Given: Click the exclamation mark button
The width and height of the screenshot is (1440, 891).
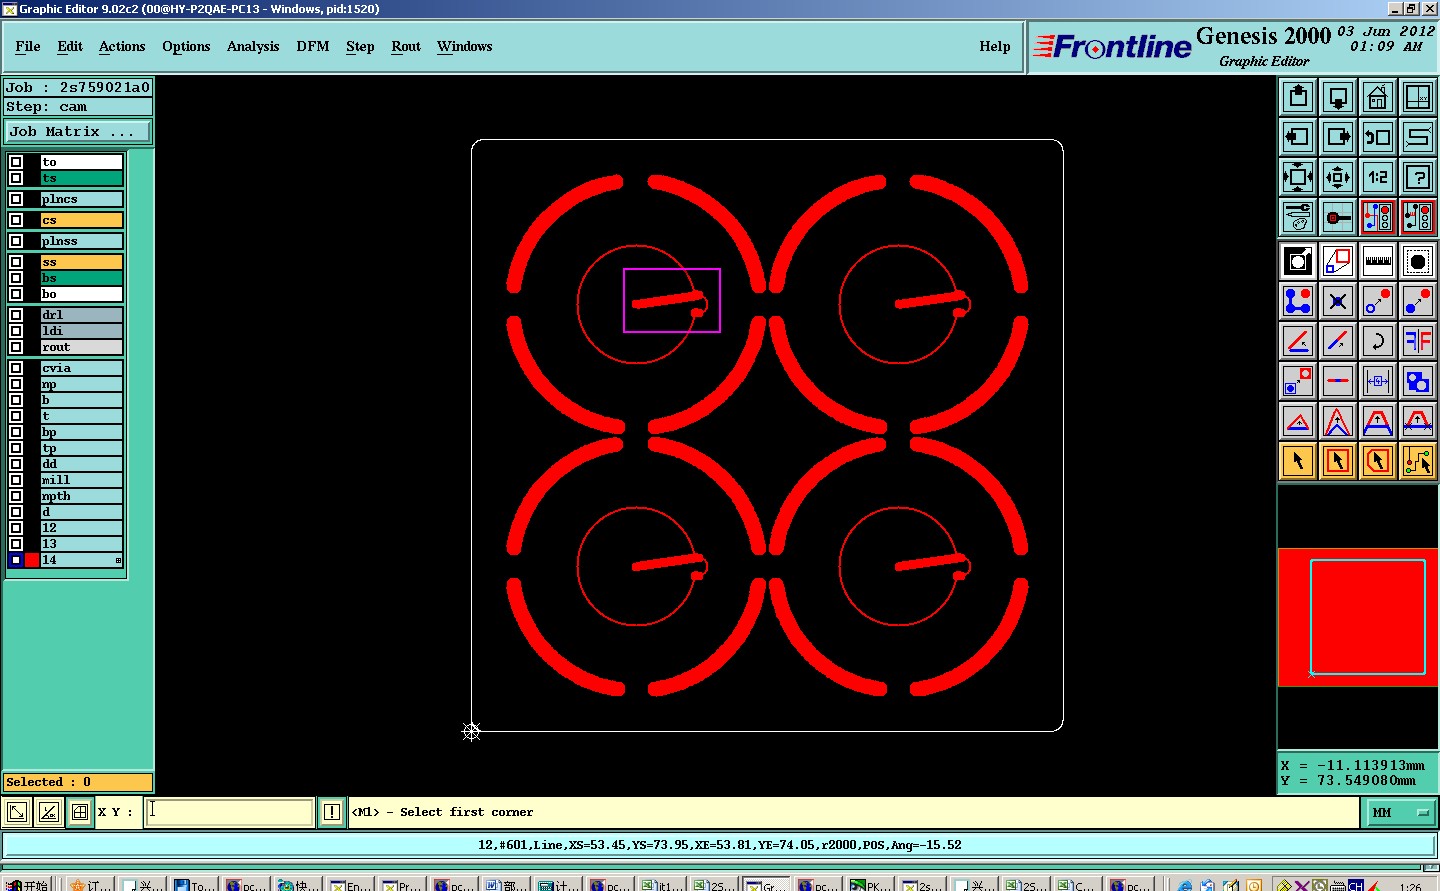Looking at the screenshot, I should point(332,812).
